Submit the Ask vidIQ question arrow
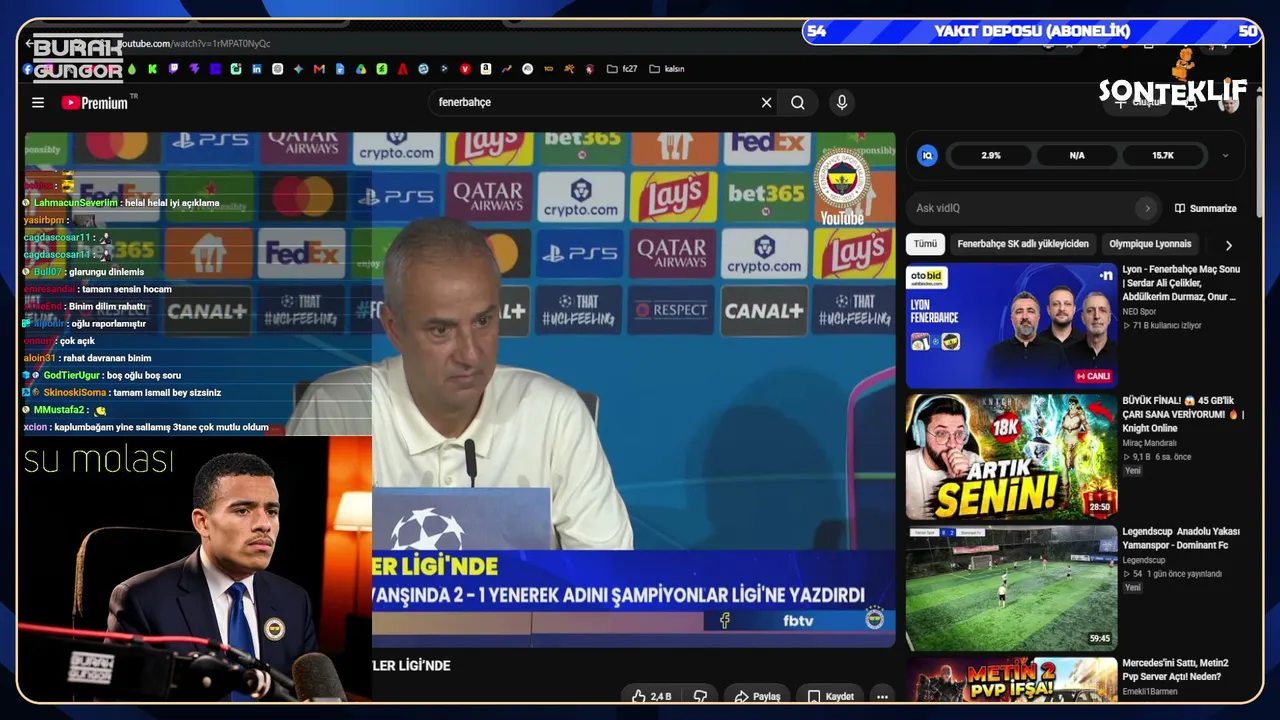 pos(1147,208)
